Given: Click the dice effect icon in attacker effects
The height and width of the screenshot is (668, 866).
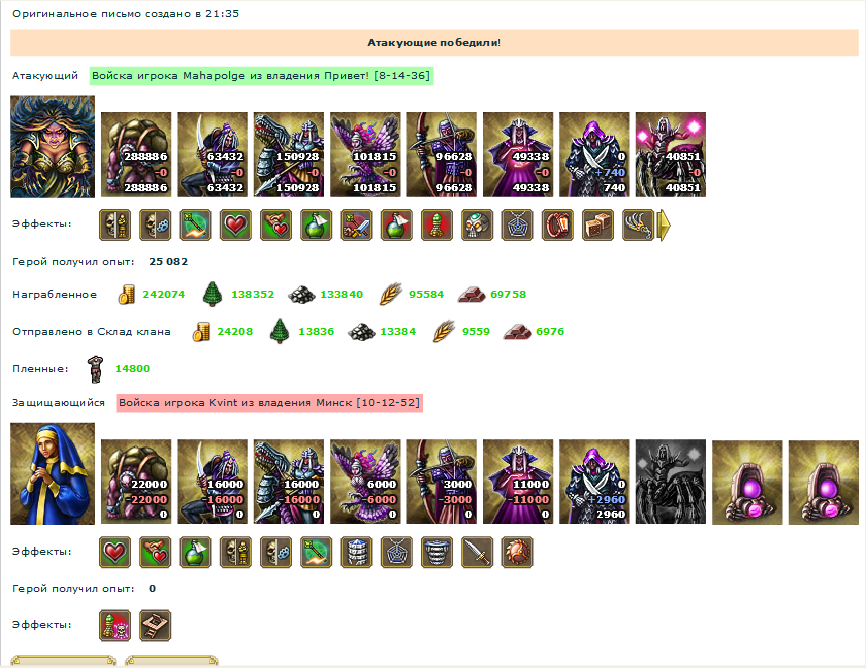Looking at the screenshot, I should [598, 225].
